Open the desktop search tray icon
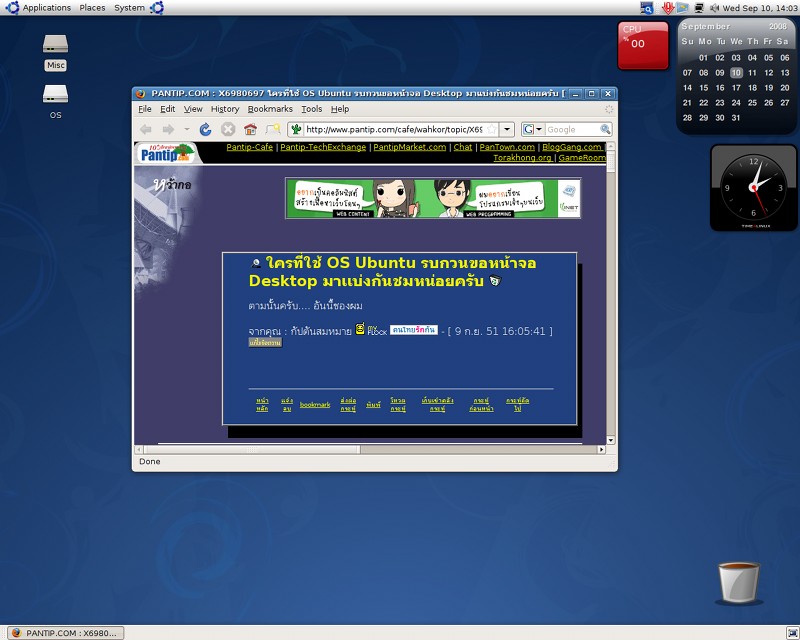Image resolution: width=800 pixels, height=640 pixels. tap(647, 8)
